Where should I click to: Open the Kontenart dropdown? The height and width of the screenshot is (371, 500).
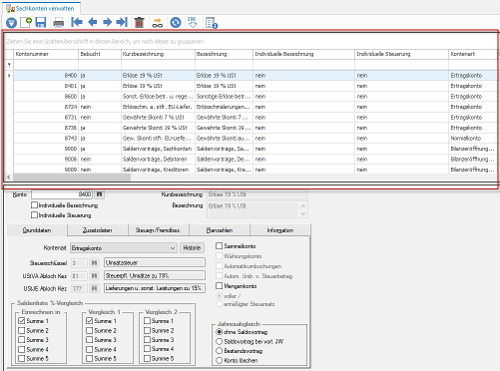(124, 248)
